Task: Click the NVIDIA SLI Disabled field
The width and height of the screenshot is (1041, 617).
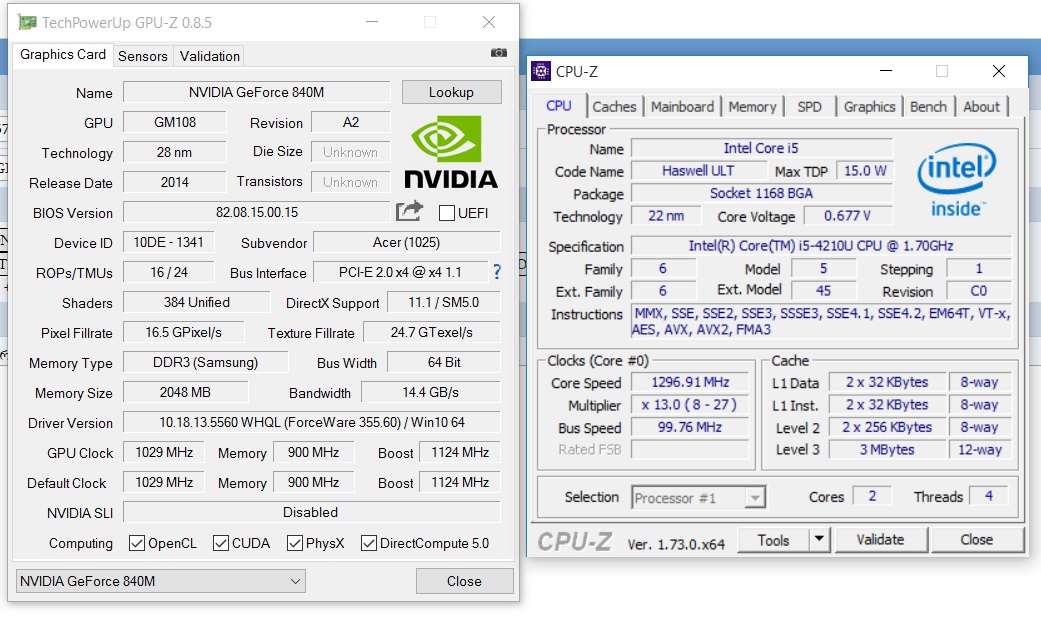Action: (x=312, y=512)
